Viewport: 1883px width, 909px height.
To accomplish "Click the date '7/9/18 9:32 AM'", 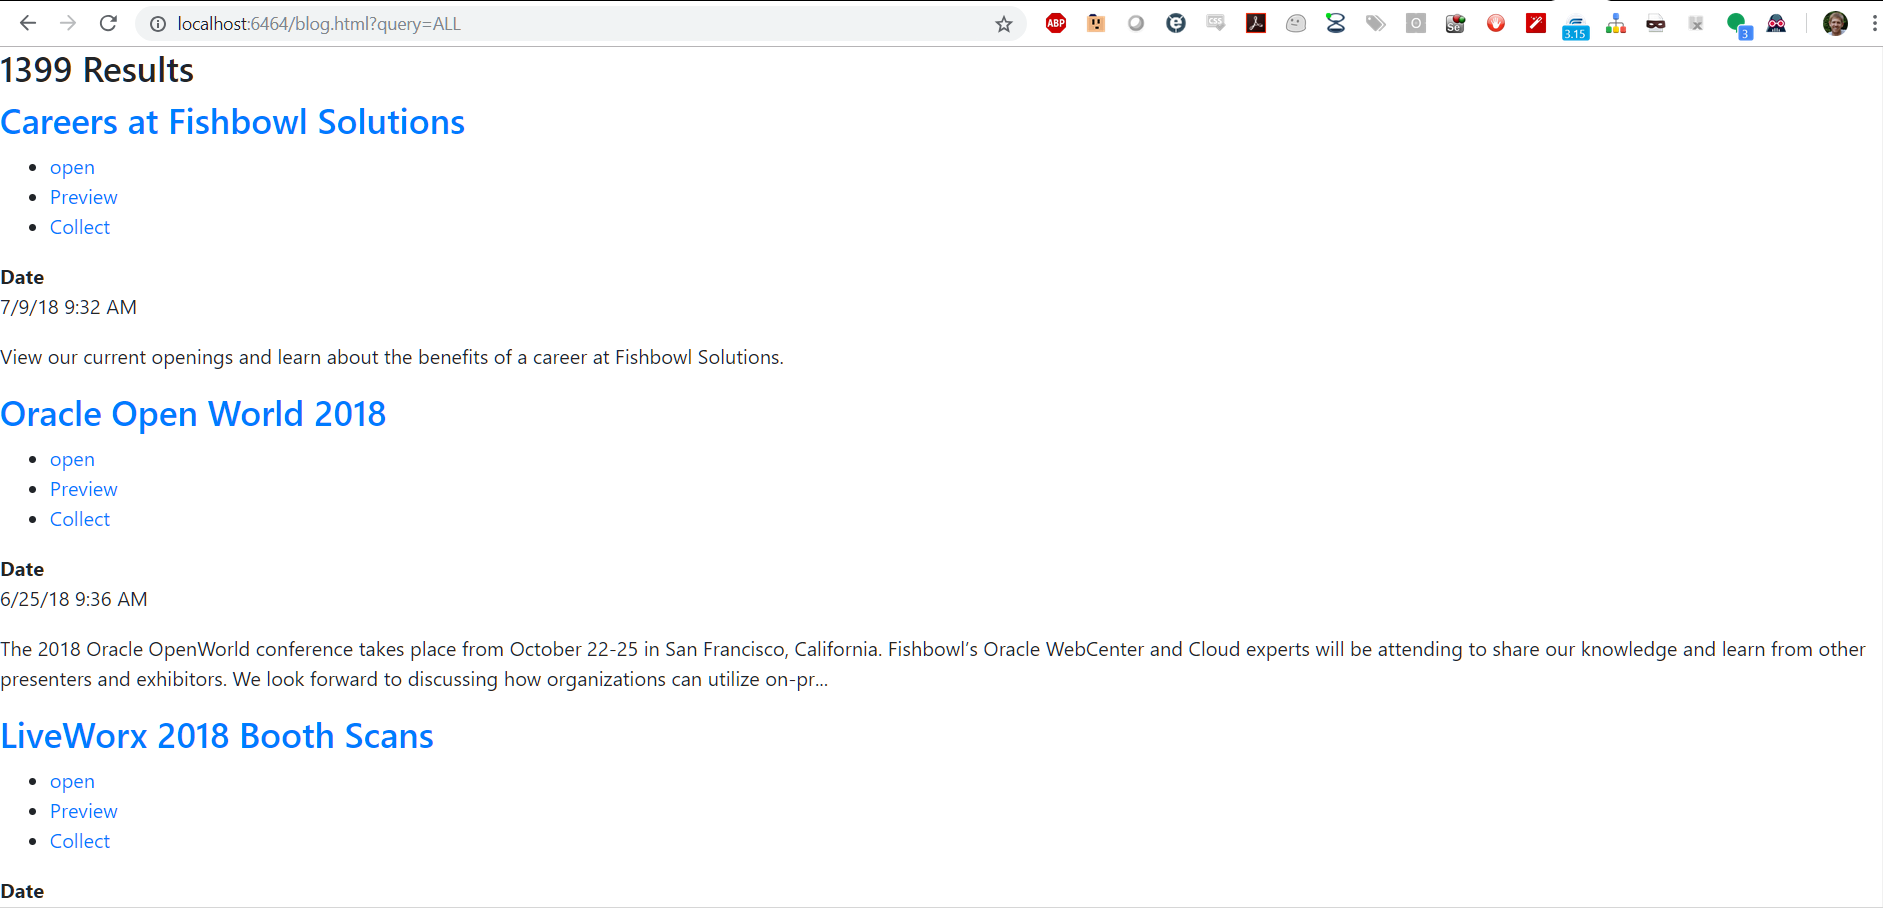I will click(68, 307).
